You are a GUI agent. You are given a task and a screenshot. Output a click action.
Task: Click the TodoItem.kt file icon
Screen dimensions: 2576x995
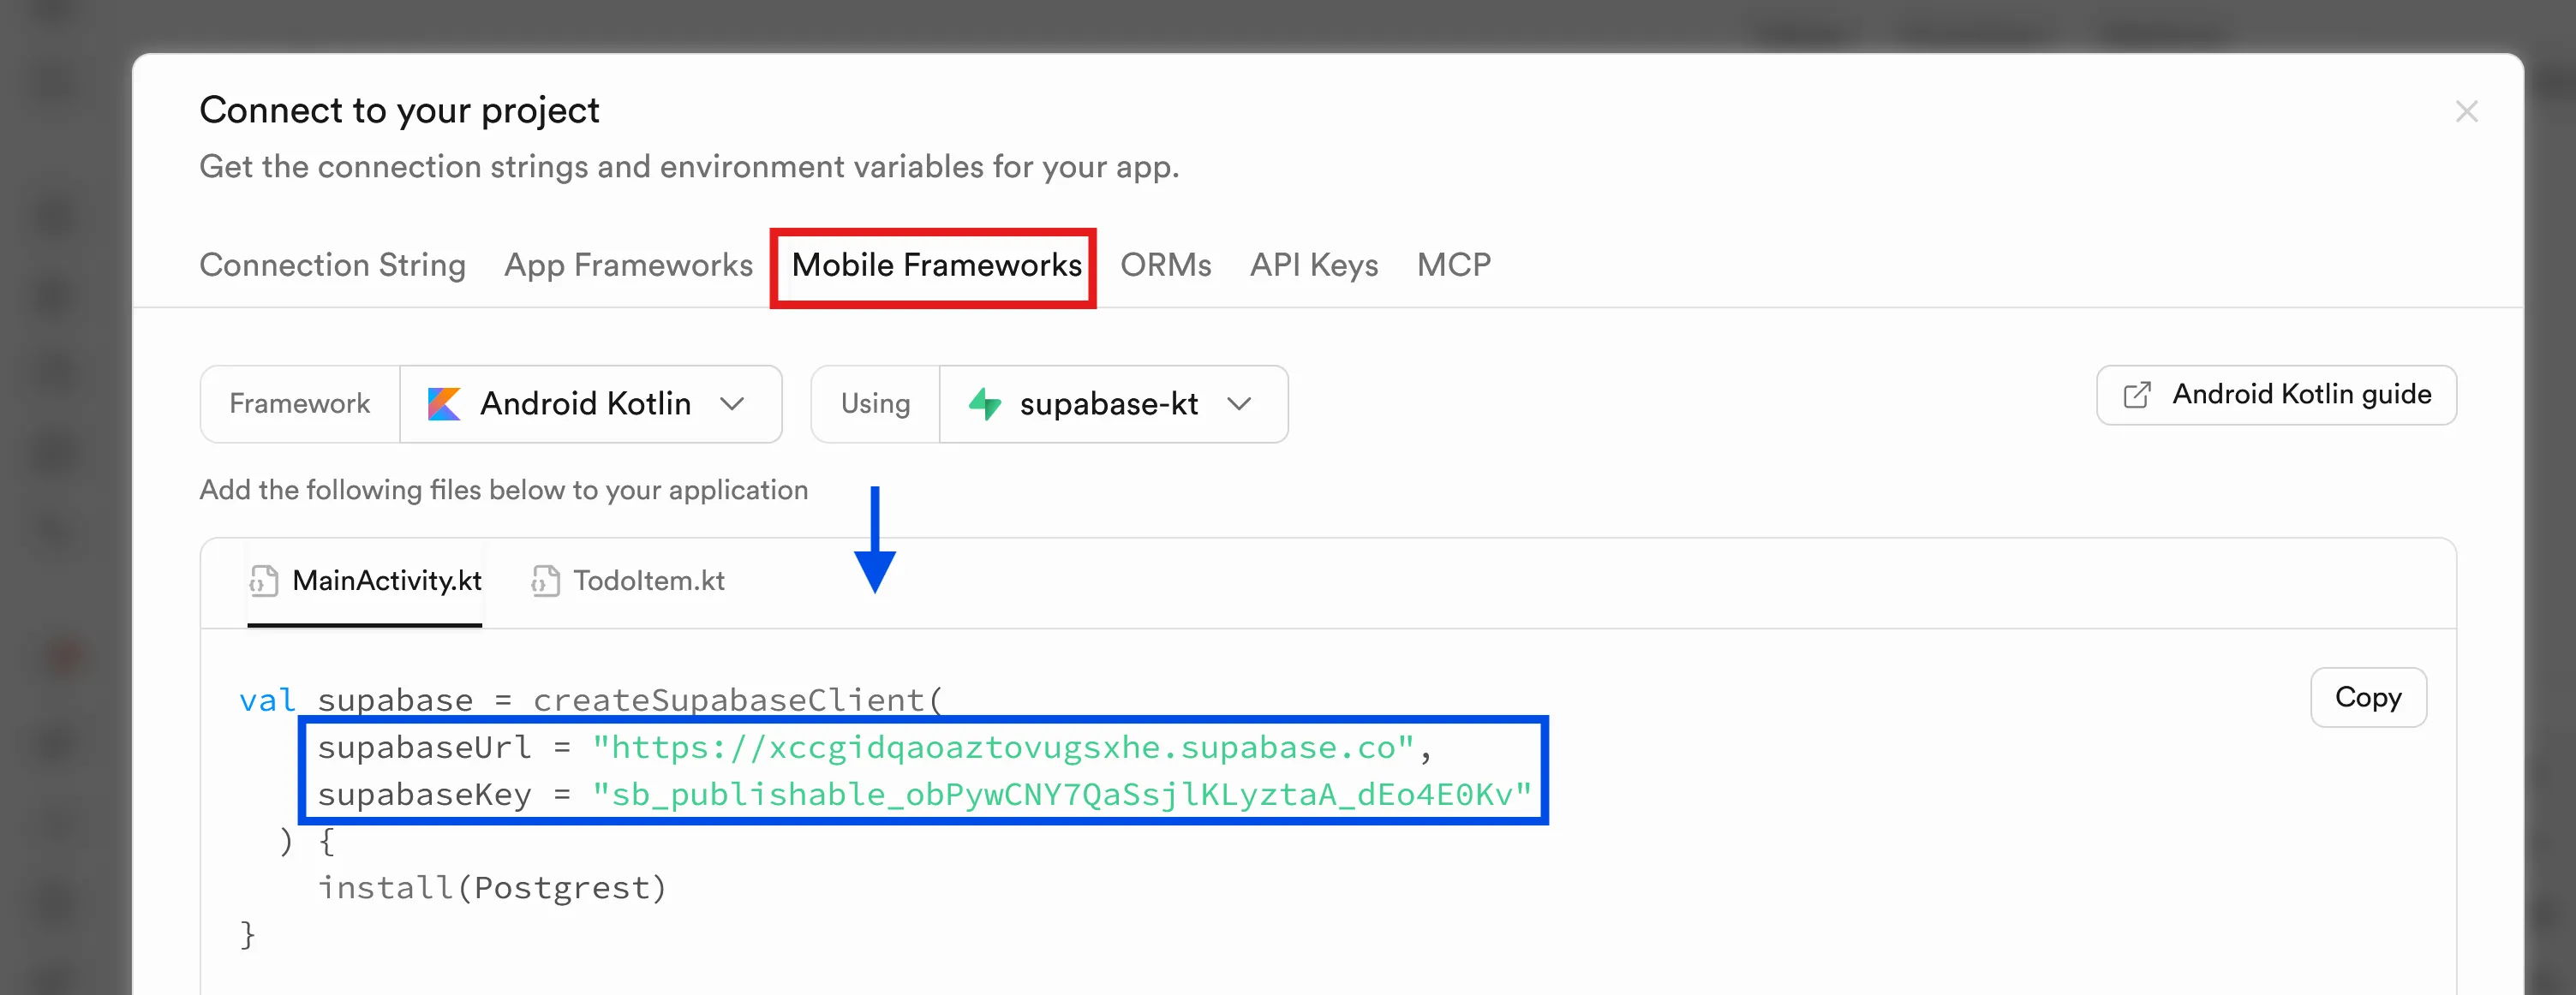pos(545,581)
